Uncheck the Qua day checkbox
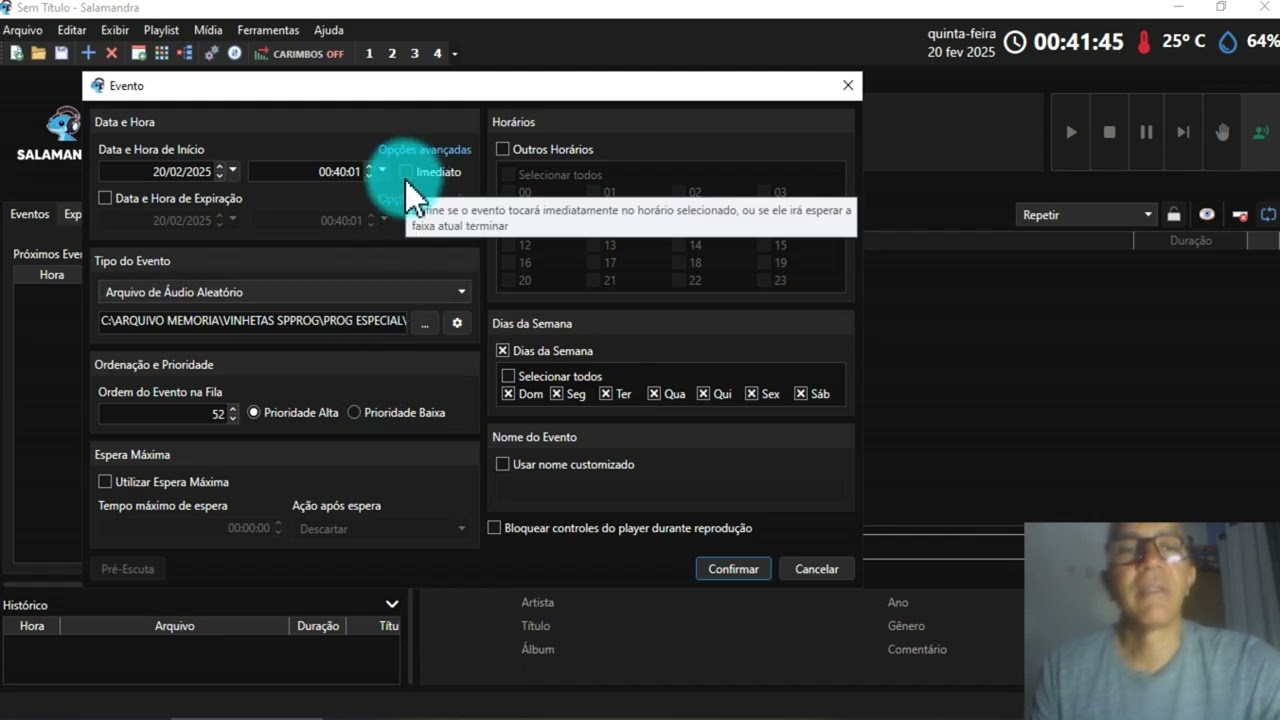This screenshot has height=720, width=1280. (x=654, y=394)
